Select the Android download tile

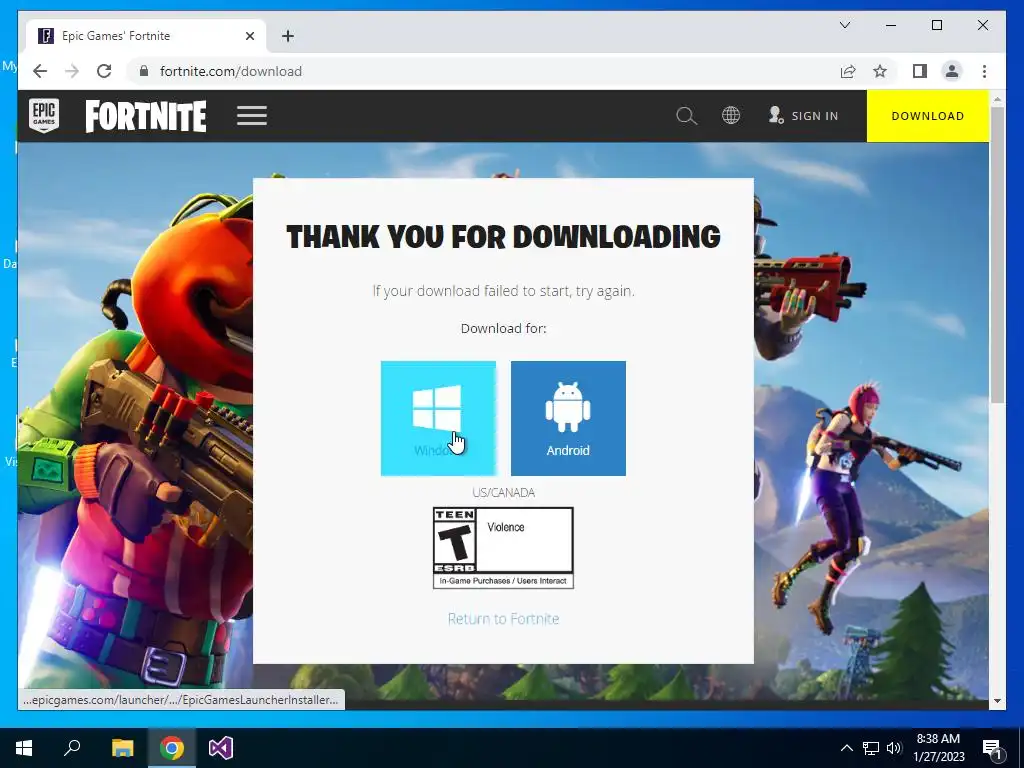568,418
